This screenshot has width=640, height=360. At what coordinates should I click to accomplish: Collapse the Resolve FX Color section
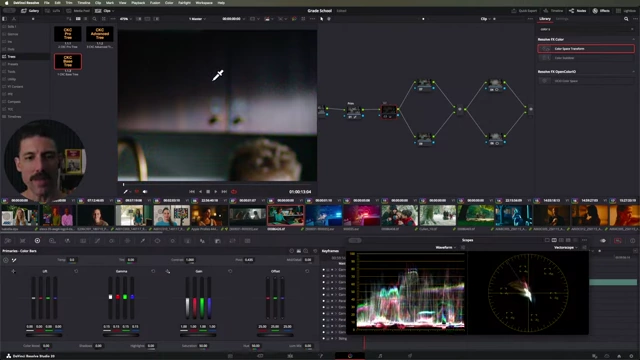click(633, 40)
